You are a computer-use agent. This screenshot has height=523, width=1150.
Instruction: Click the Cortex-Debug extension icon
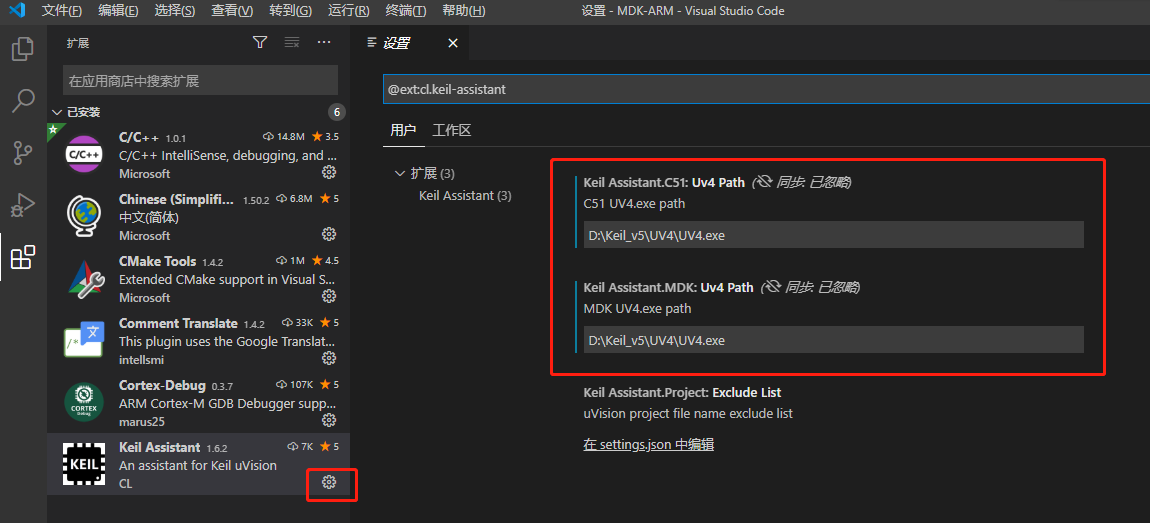(x=84, y=402)
